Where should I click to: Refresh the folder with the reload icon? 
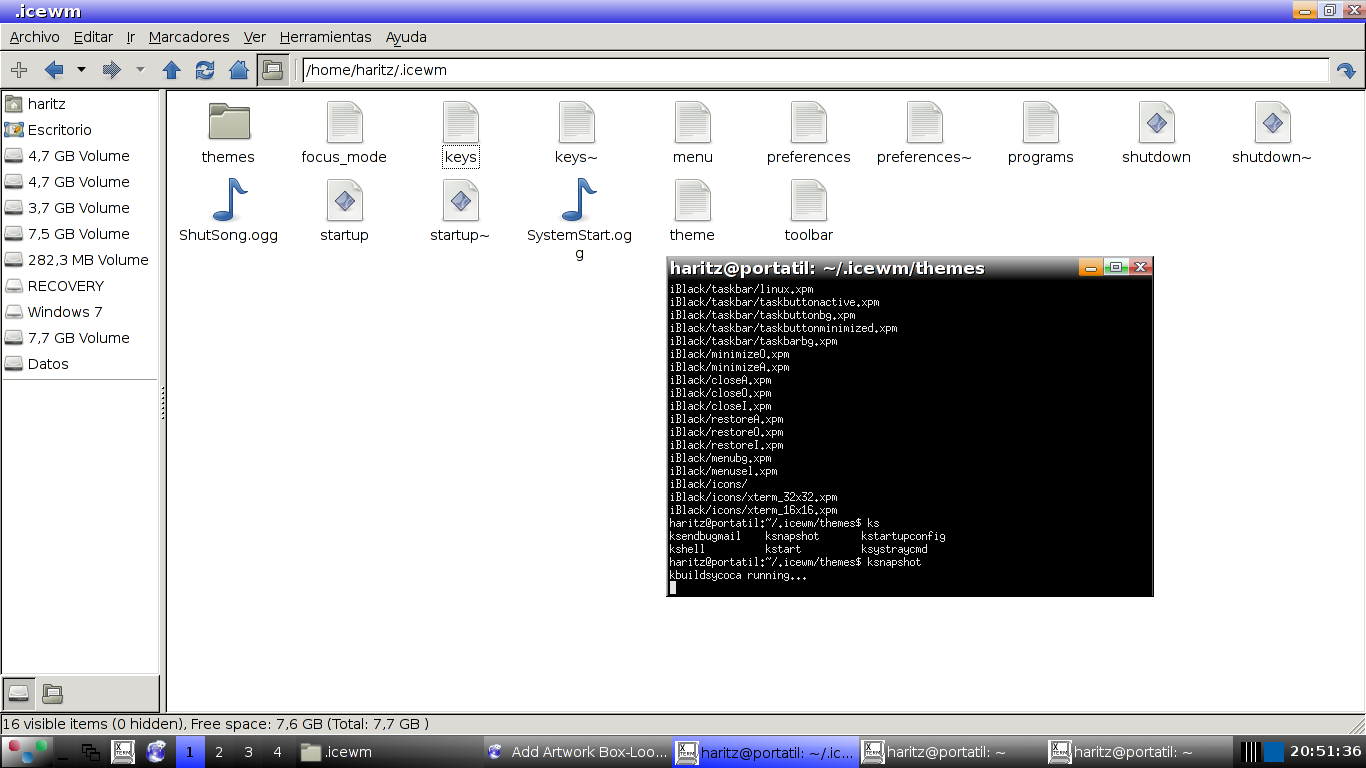point(205,70)
